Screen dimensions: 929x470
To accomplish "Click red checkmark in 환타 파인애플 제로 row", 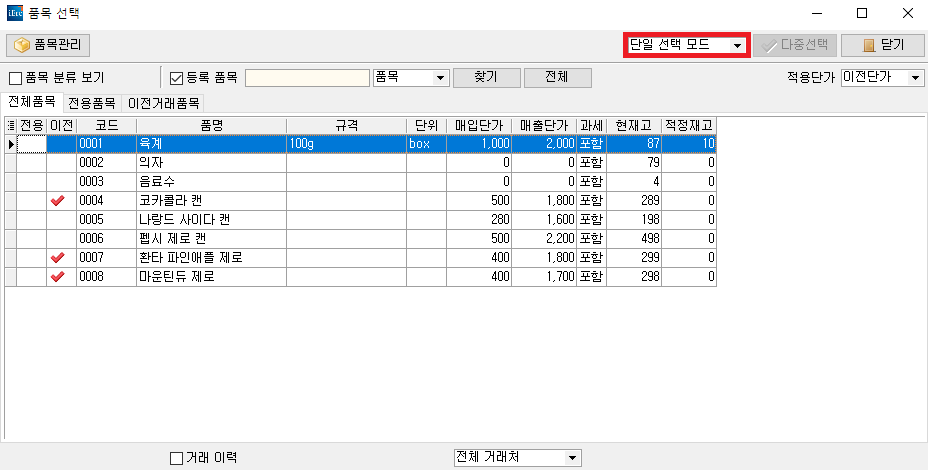I will (57, 258).
